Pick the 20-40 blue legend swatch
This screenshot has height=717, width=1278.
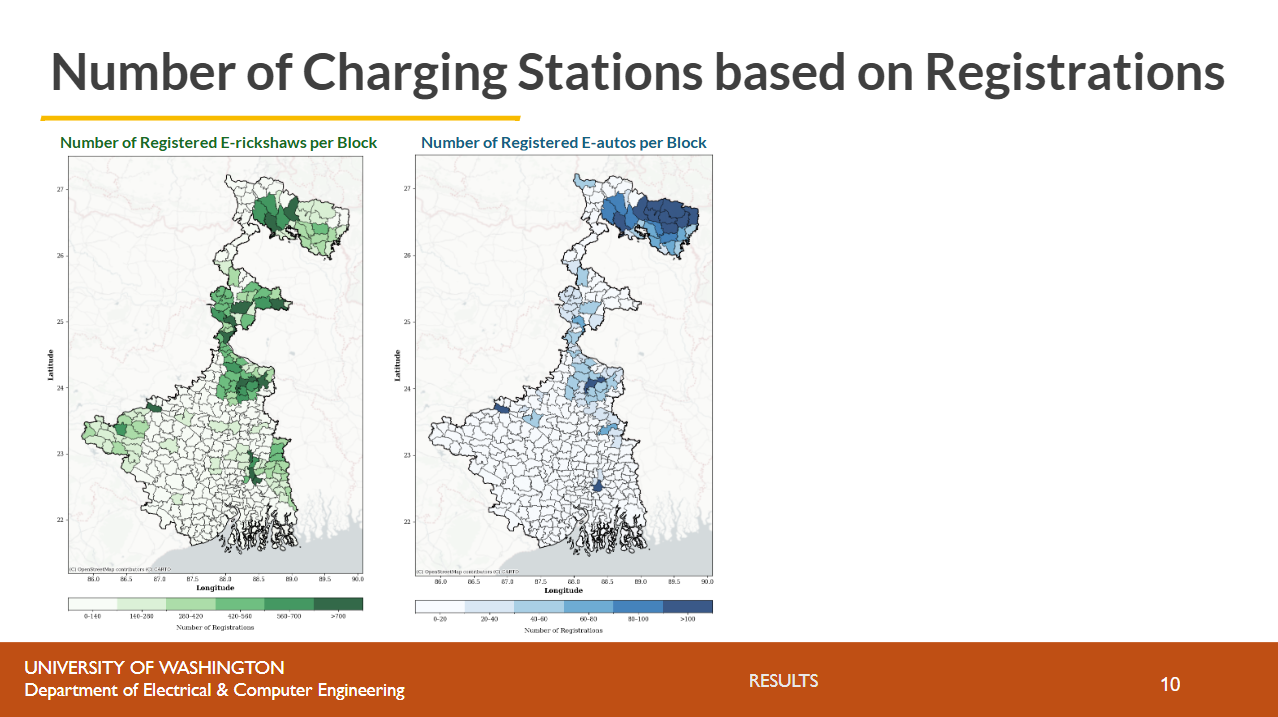pyautogui.click(x=489, y=606)
